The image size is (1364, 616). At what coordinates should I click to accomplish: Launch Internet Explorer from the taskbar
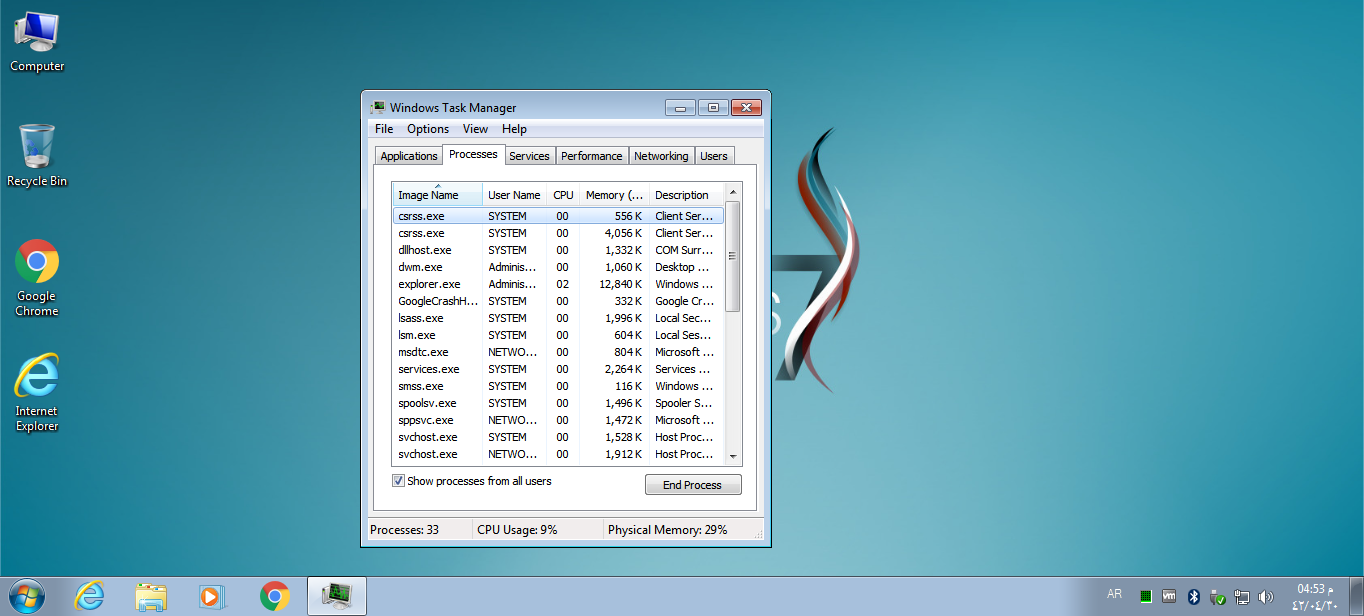click(90, 596)
